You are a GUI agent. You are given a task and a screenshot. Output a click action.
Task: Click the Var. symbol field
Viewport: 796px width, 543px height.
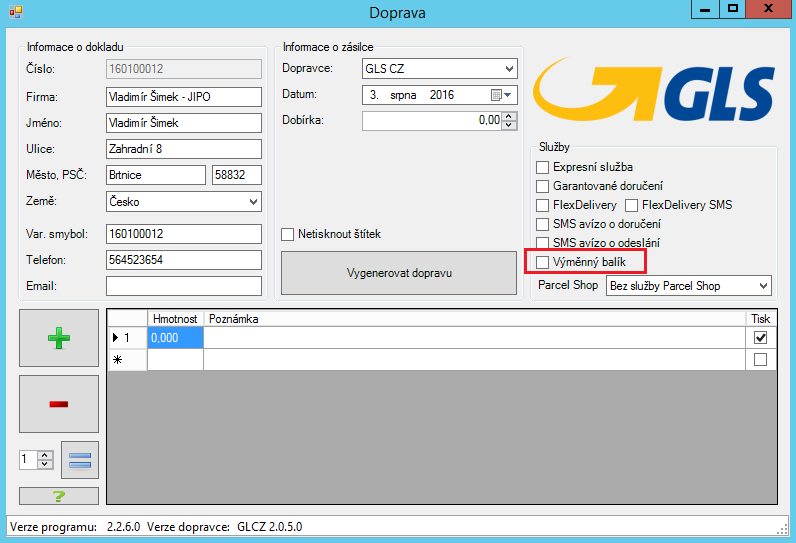tap(184, 234)
